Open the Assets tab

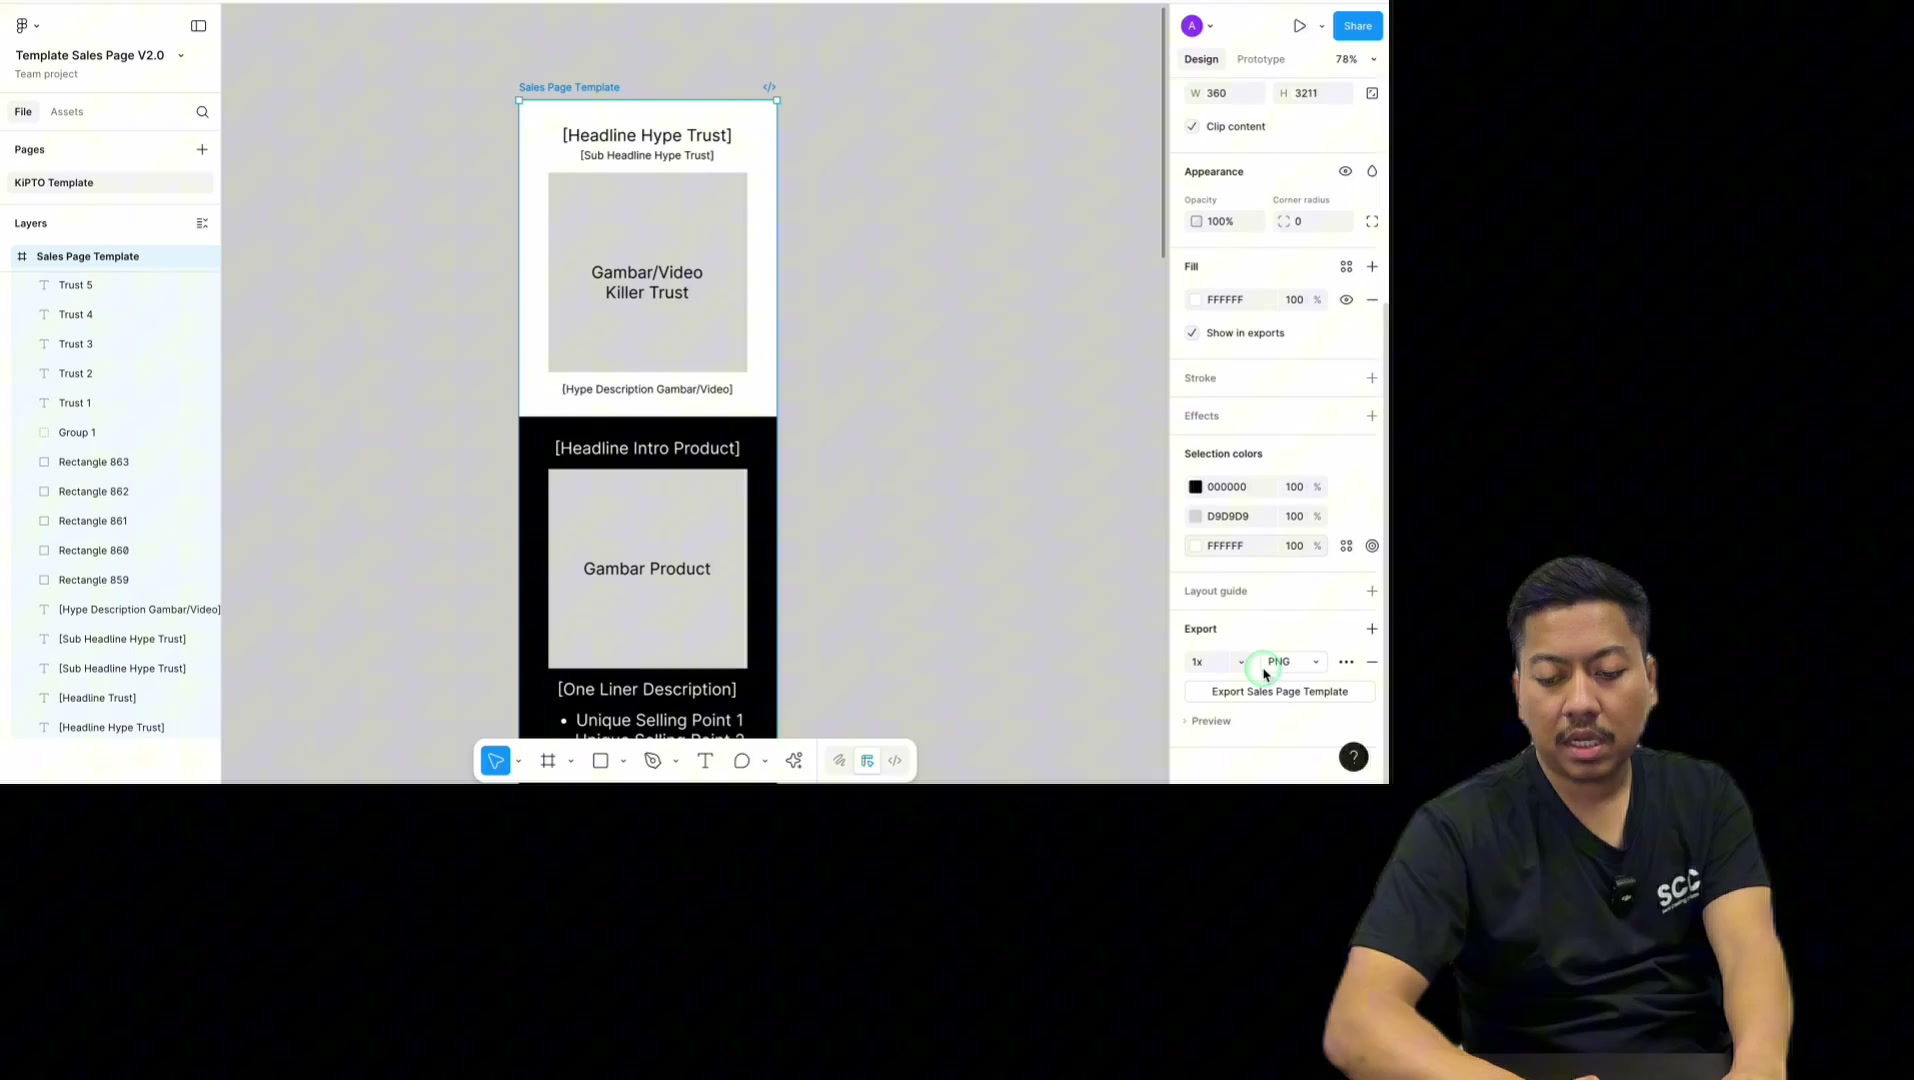coord(67,112)
